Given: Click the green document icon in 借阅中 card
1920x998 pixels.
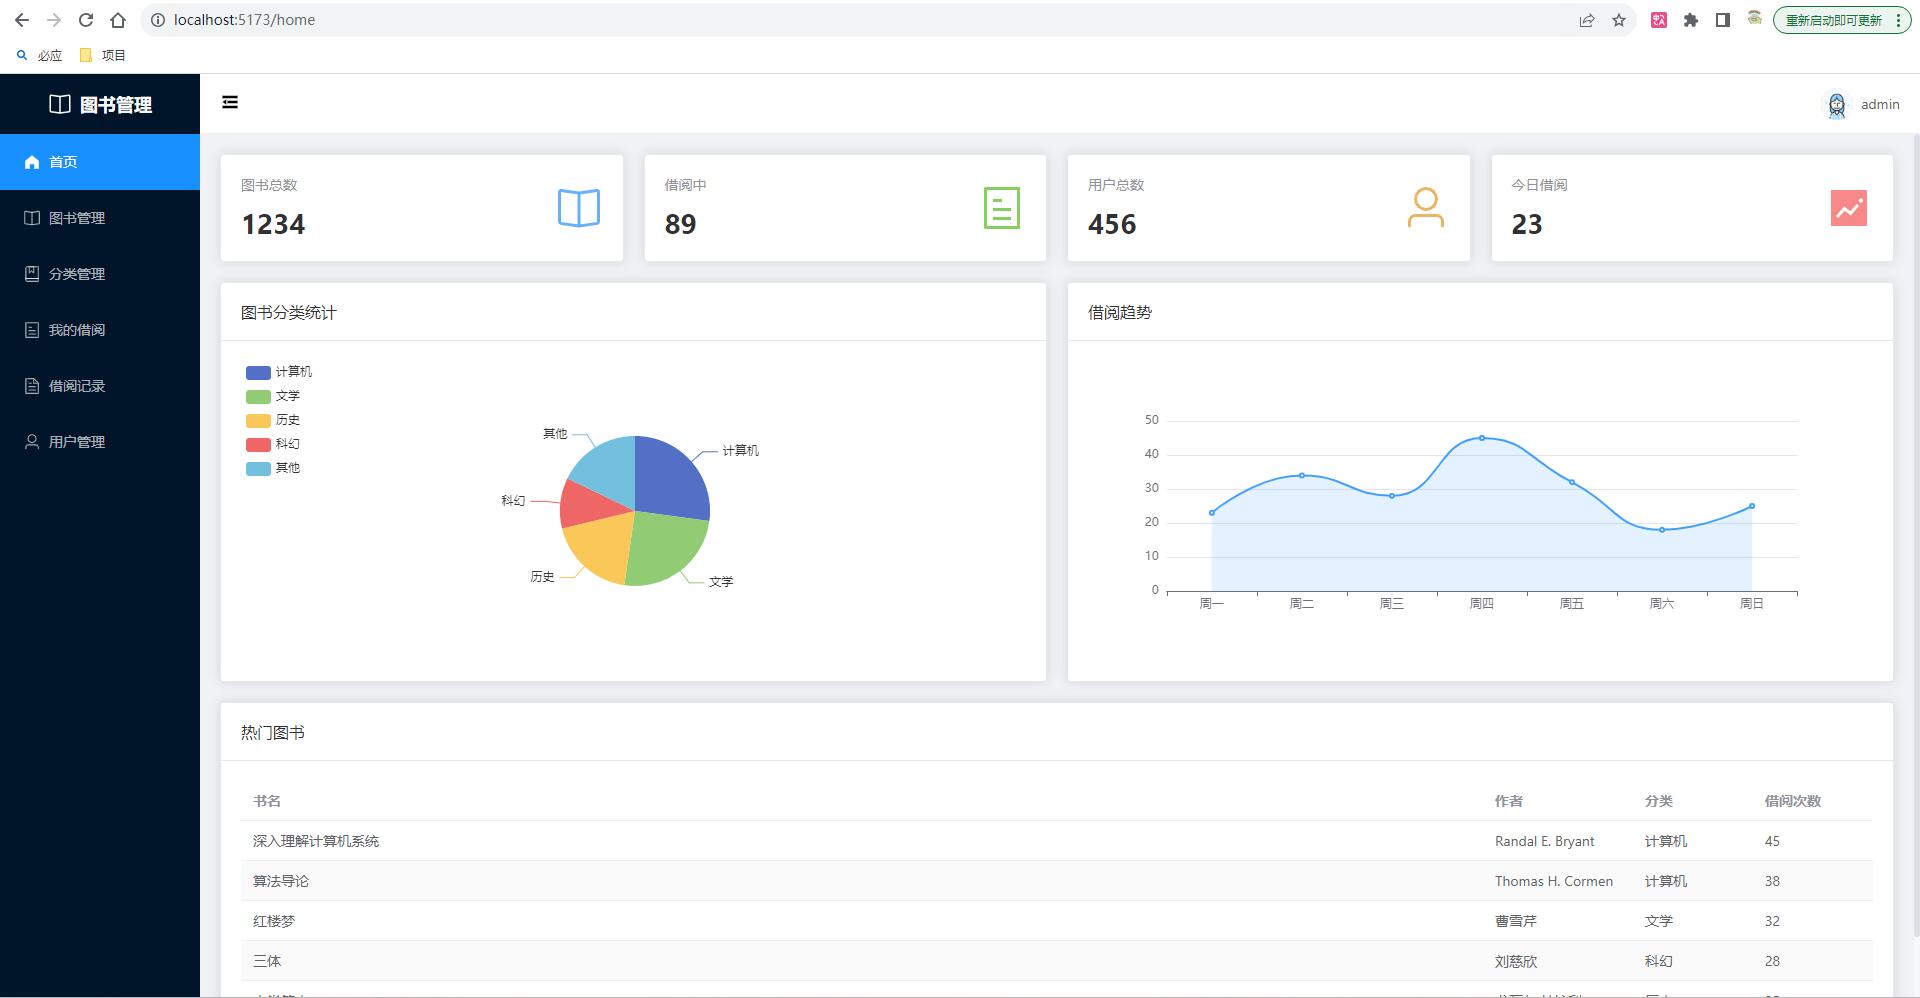Looking at the screenshot, I should 1001,208.
